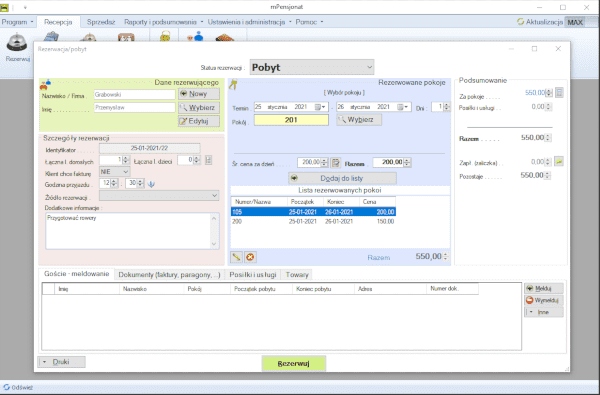Click the Nowy button

199,94
